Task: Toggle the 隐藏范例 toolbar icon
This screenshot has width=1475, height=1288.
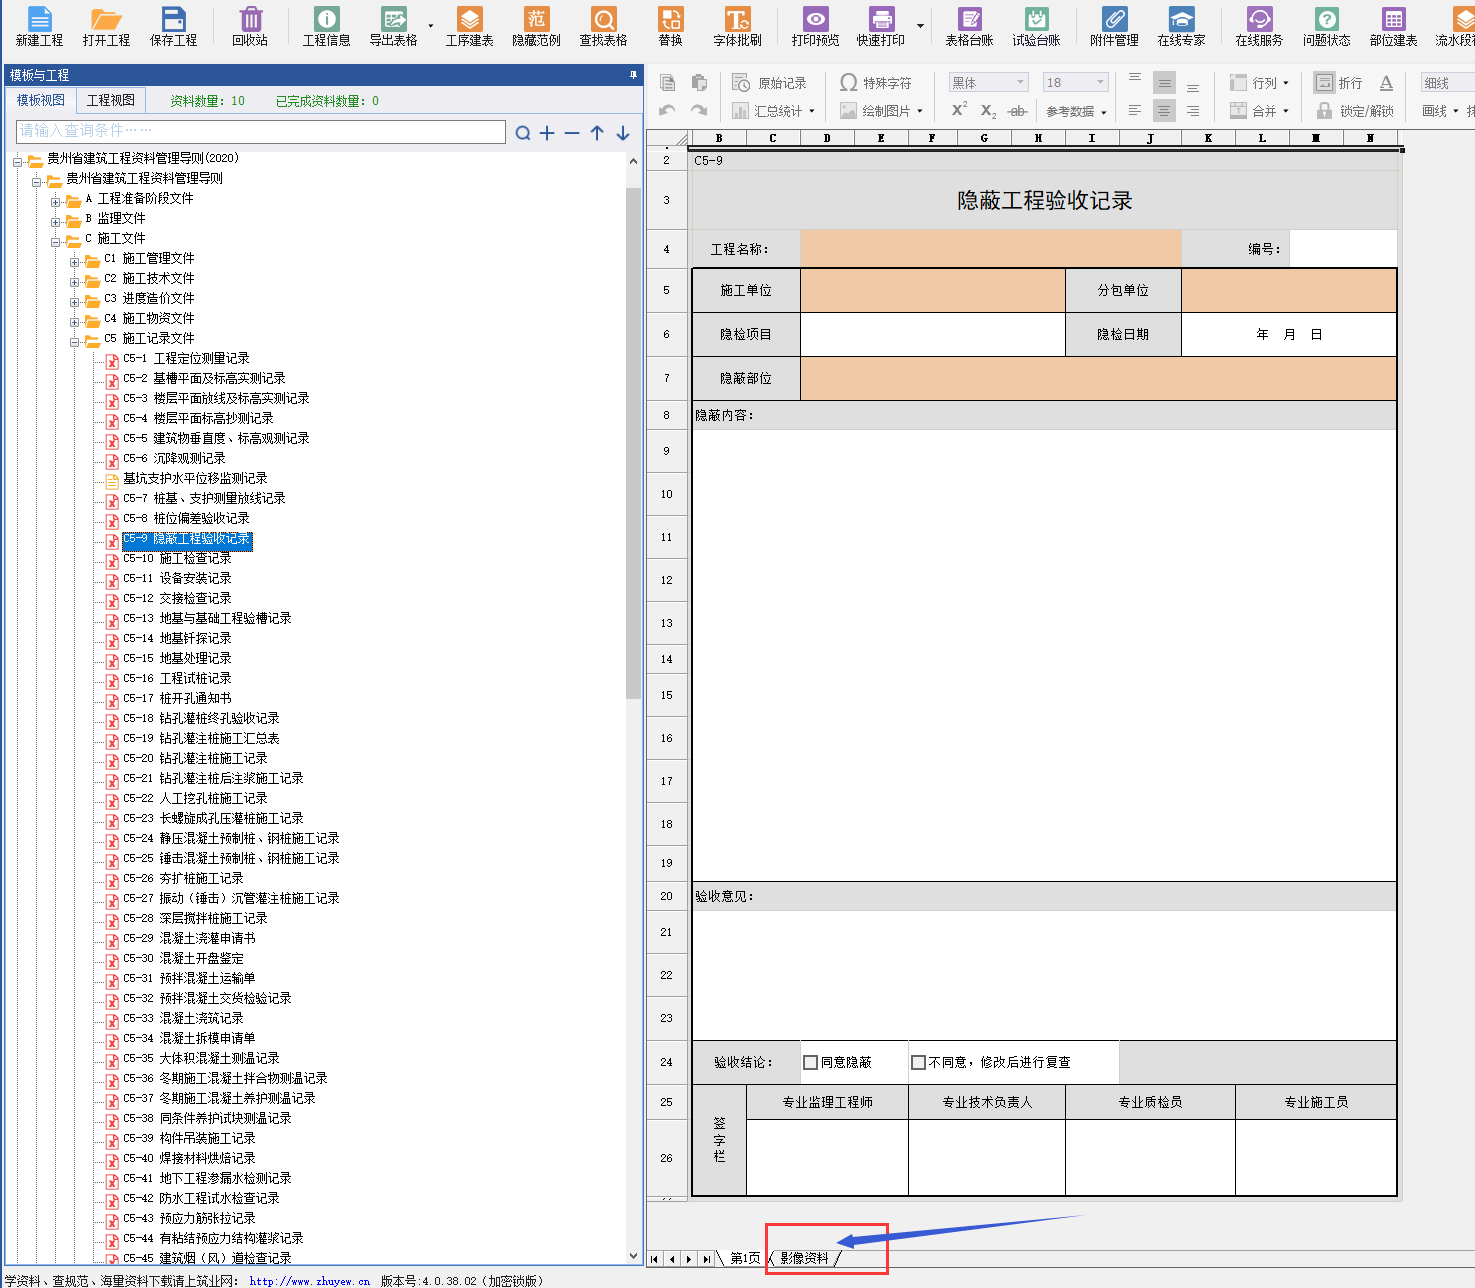Action: pos(536,26)
